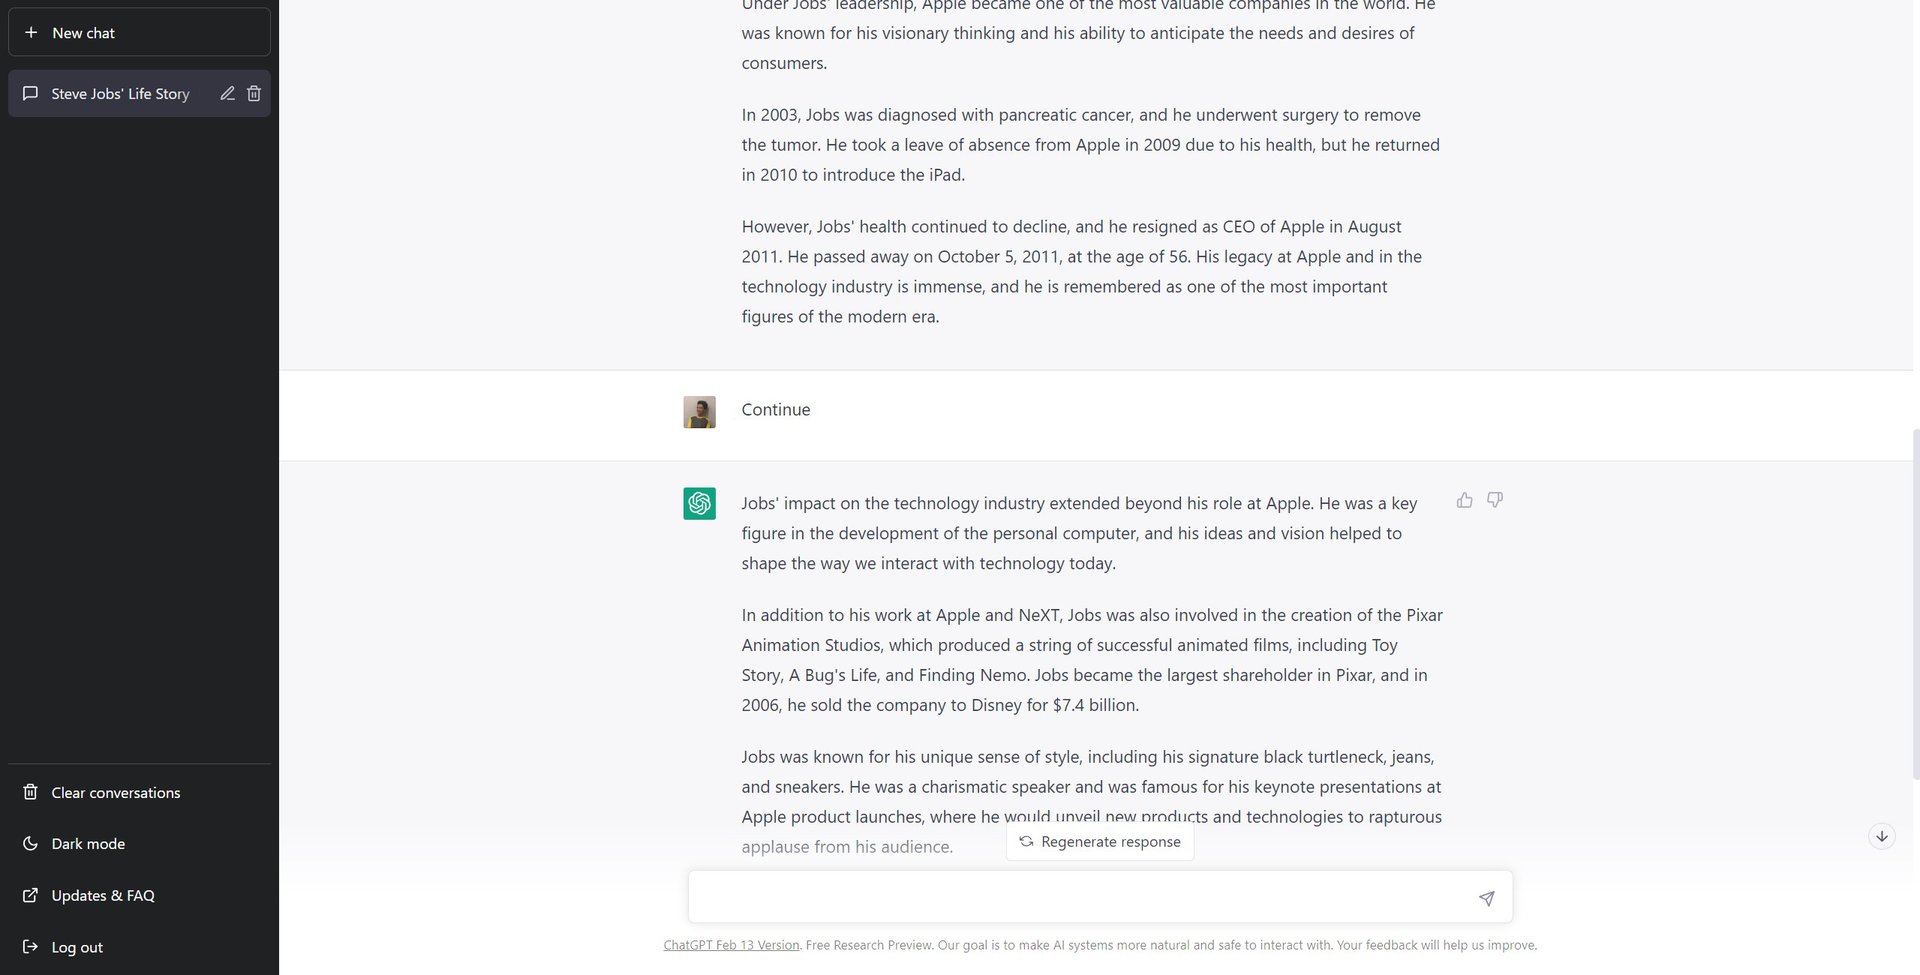Screen dimensions: 1920x975
Task: Click the thumbs down icon on response
Action: (1494, 500)
